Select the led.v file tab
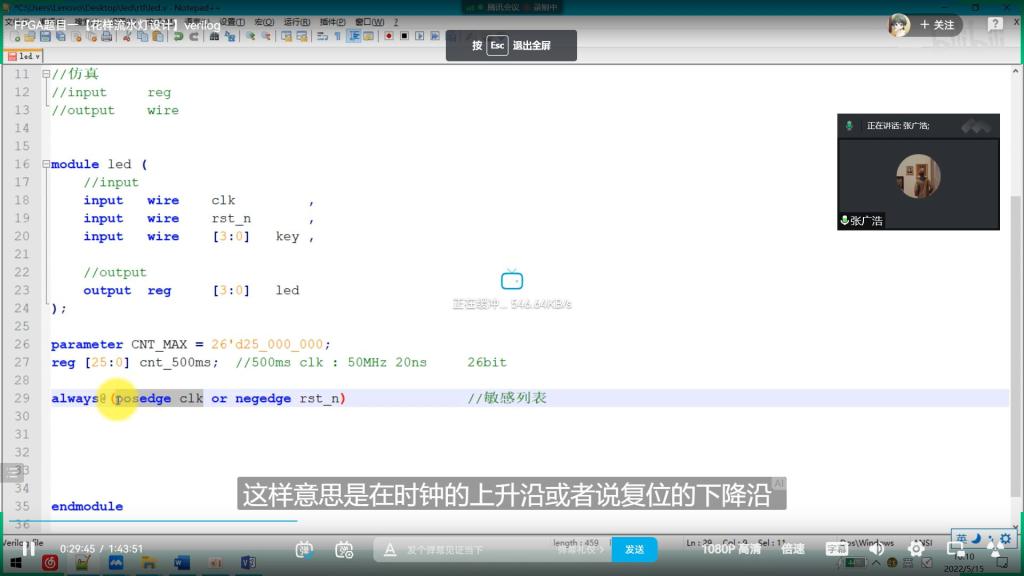This screenshot has width=1024, height=576. point(24,57)
